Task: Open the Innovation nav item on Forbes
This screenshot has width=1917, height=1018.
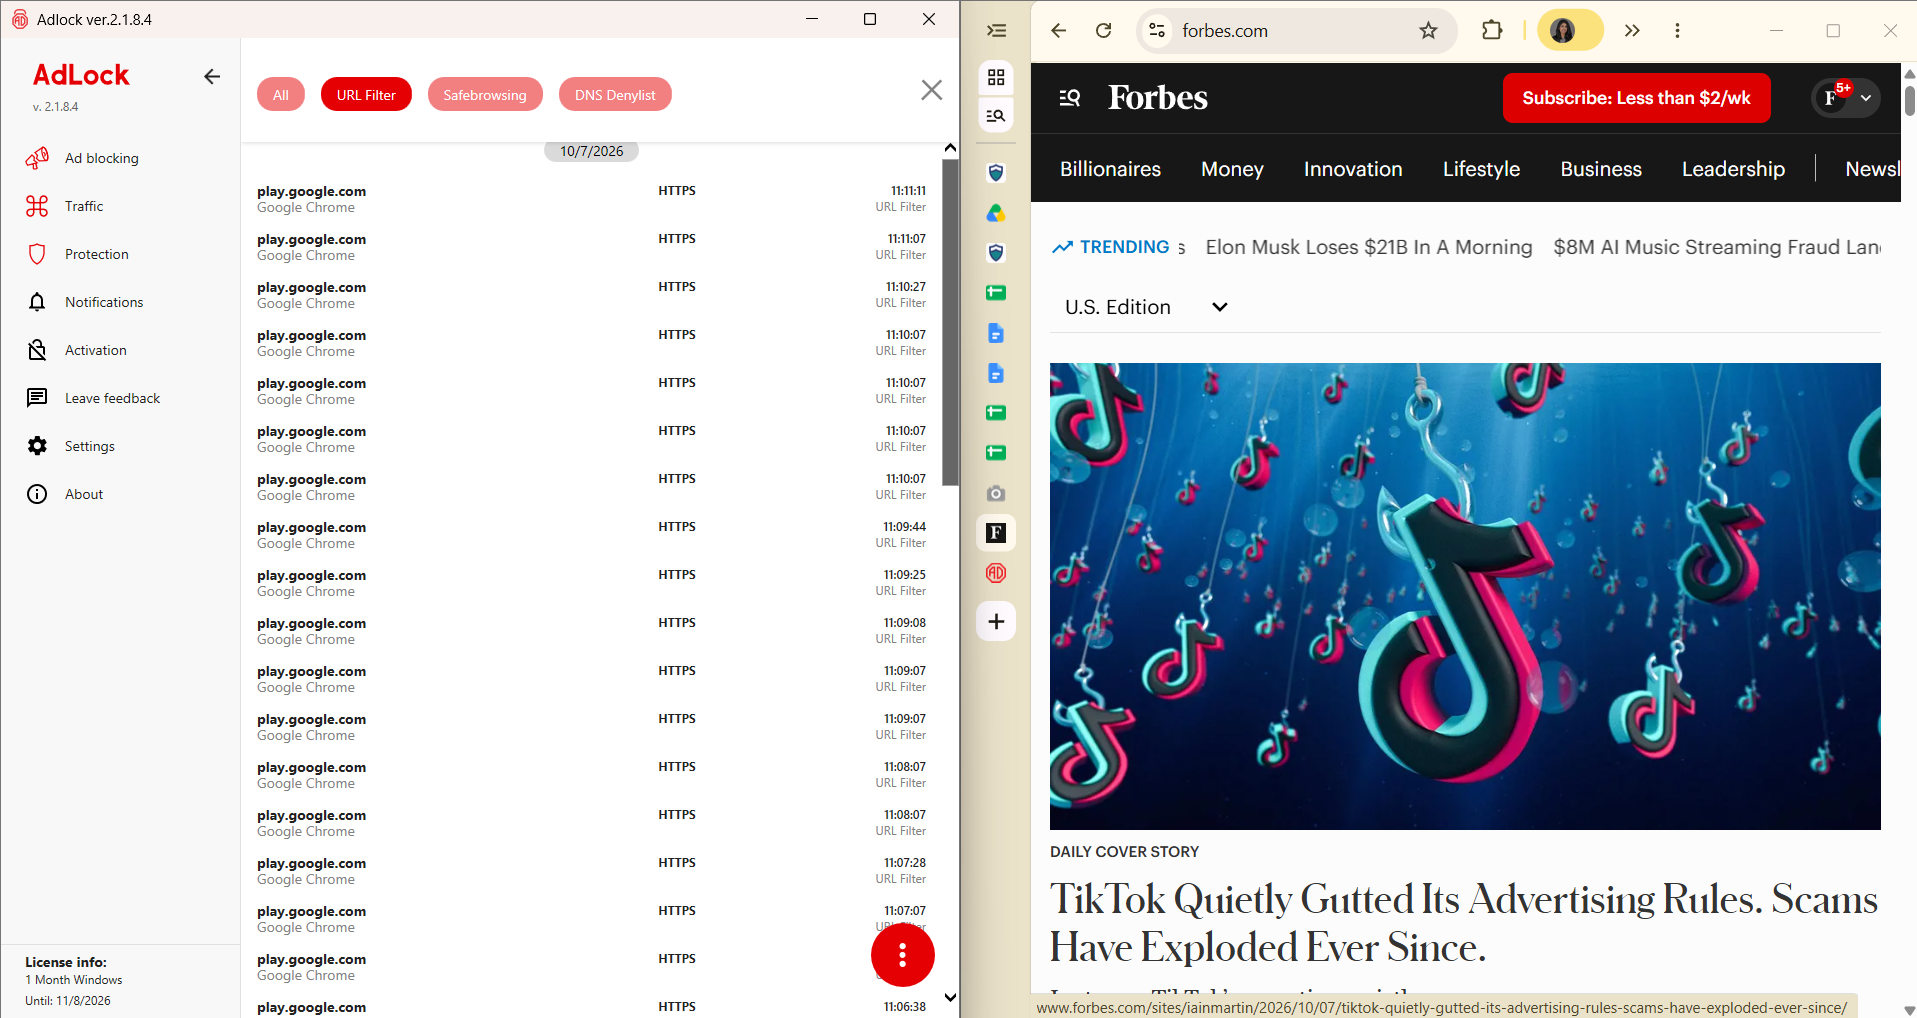Action: tap(1353, 169)
